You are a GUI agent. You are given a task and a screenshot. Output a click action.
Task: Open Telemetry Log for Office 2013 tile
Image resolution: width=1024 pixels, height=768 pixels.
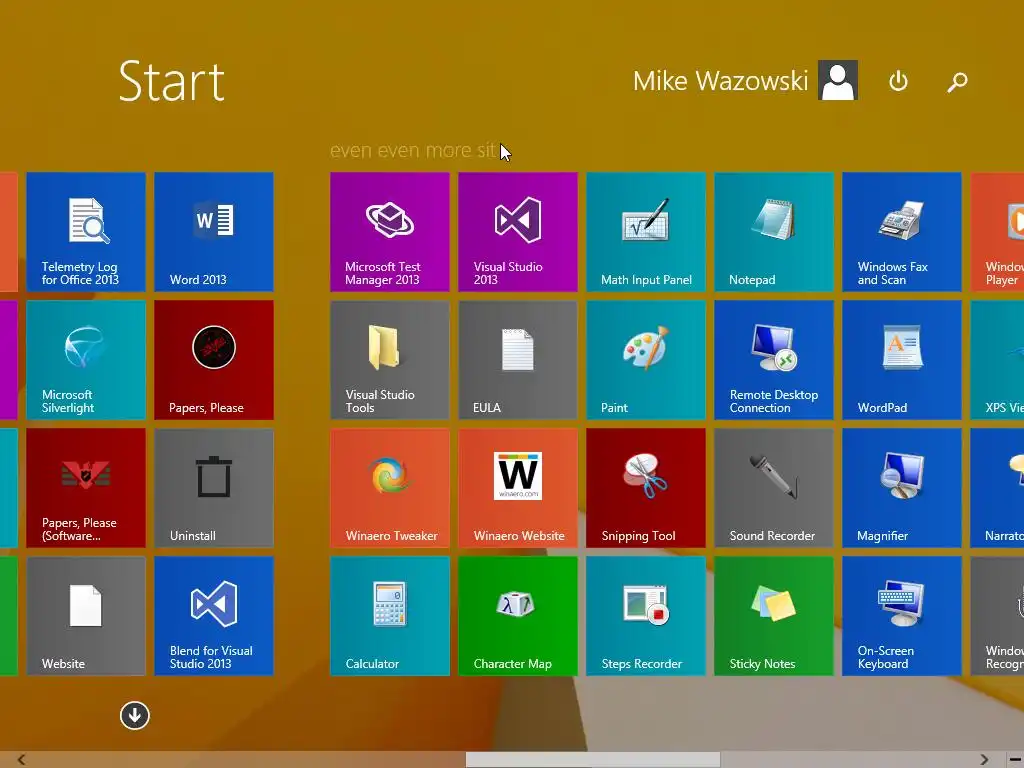(86, 232)
